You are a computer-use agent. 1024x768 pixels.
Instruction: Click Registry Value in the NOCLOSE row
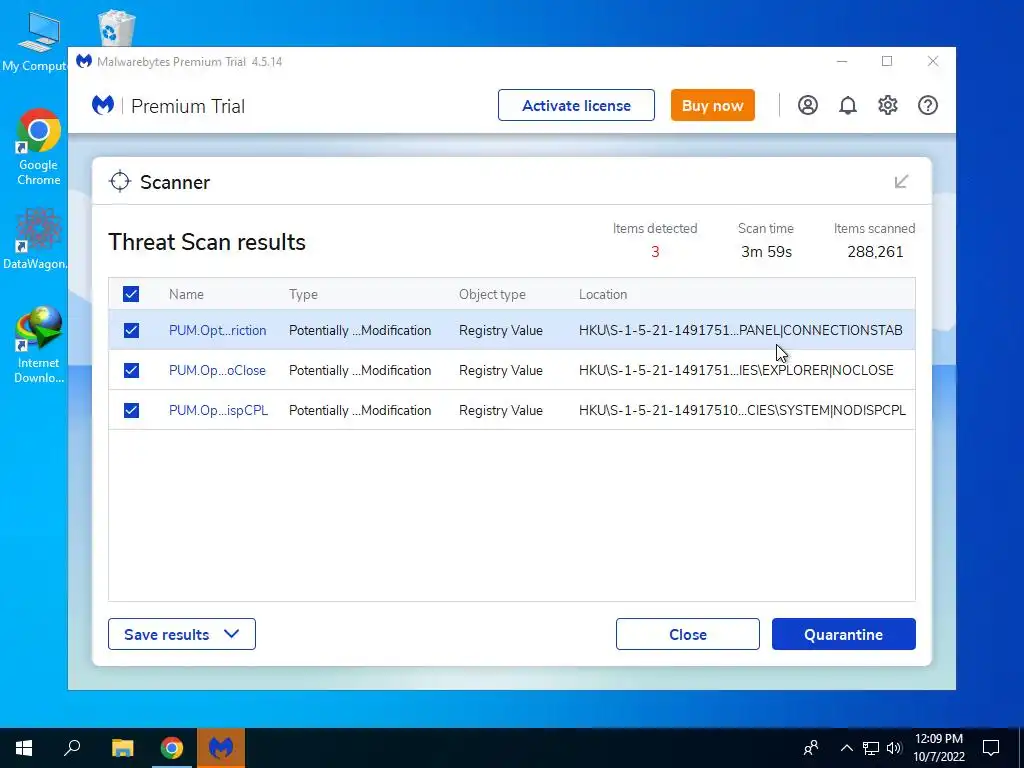[x=501, y=370]
